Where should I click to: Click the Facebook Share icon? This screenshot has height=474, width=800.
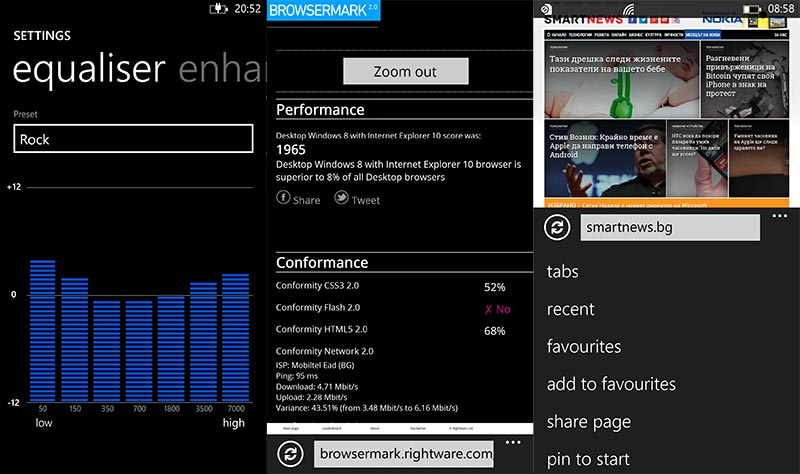point(284,199)
